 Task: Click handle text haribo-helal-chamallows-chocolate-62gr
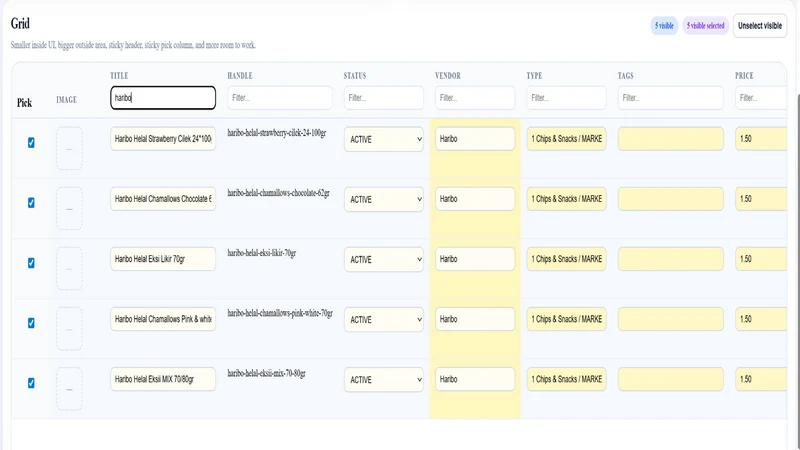pyautogui.click(x=279, y=193)
